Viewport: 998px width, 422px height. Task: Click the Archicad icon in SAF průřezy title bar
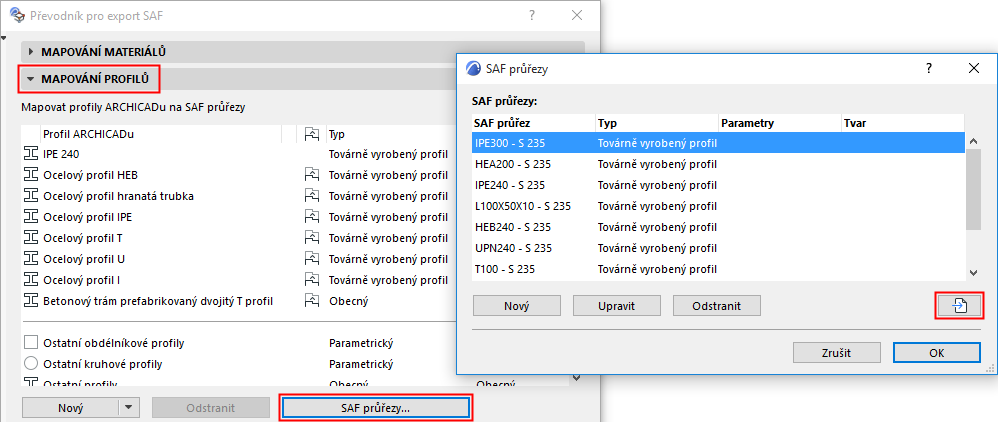[474, 69]
